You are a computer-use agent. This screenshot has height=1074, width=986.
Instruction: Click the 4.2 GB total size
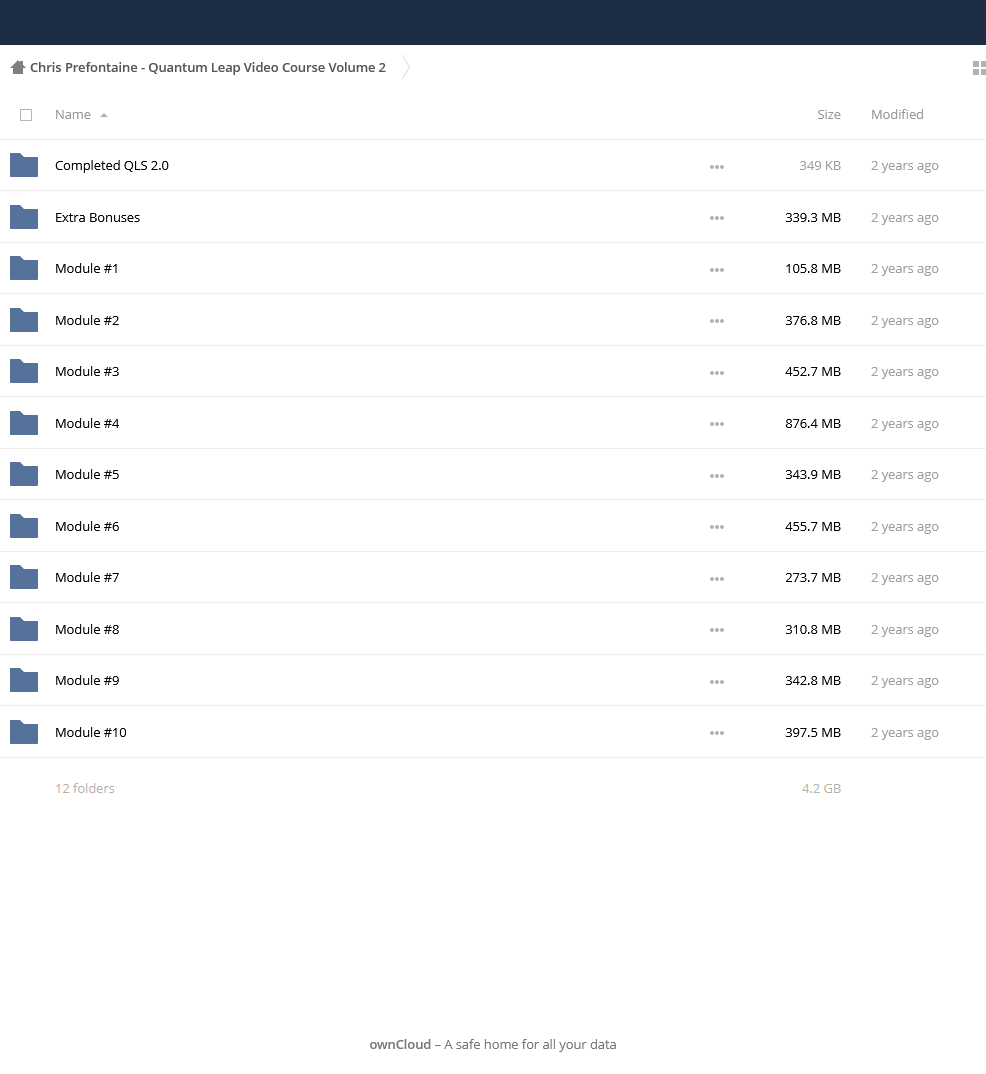point(821,788)
